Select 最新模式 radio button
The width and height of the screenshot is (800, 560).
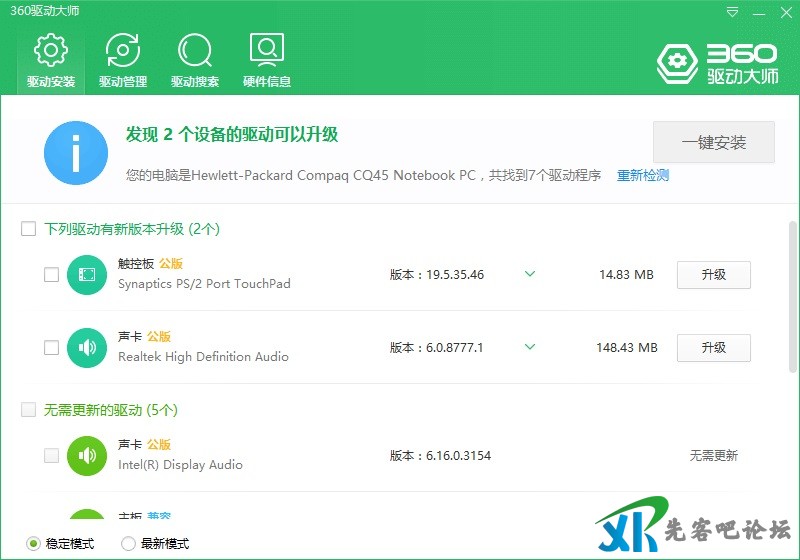tap(128, 544)
